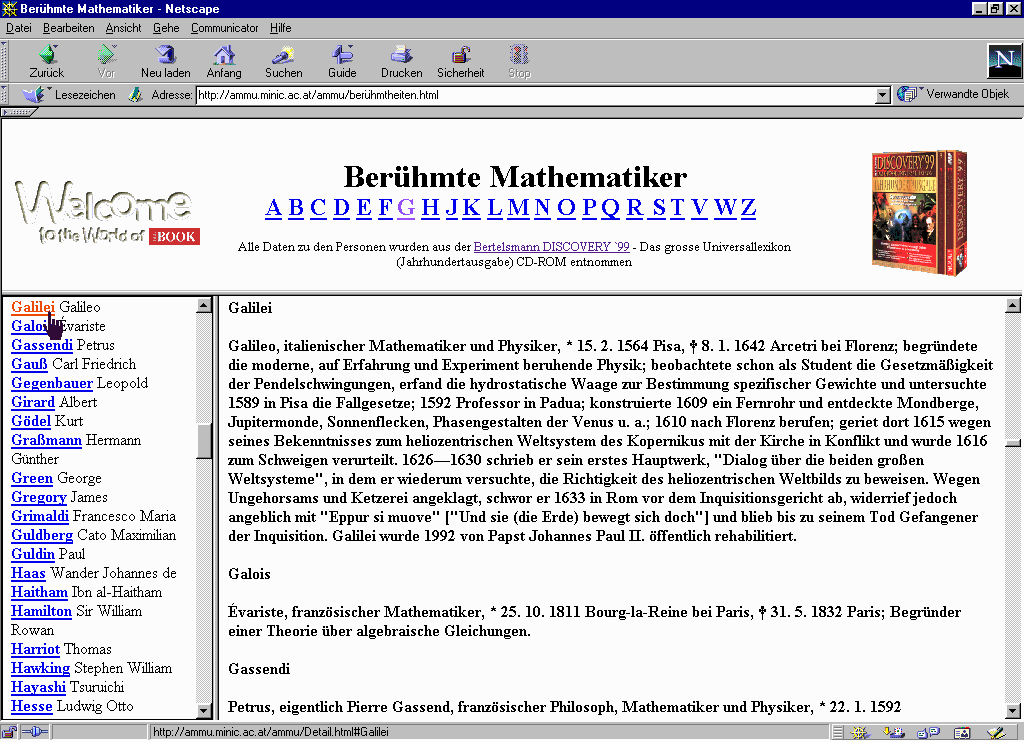
Task: Click the detail pane scrollbar thumb
Action: (x=1012, y=443)
